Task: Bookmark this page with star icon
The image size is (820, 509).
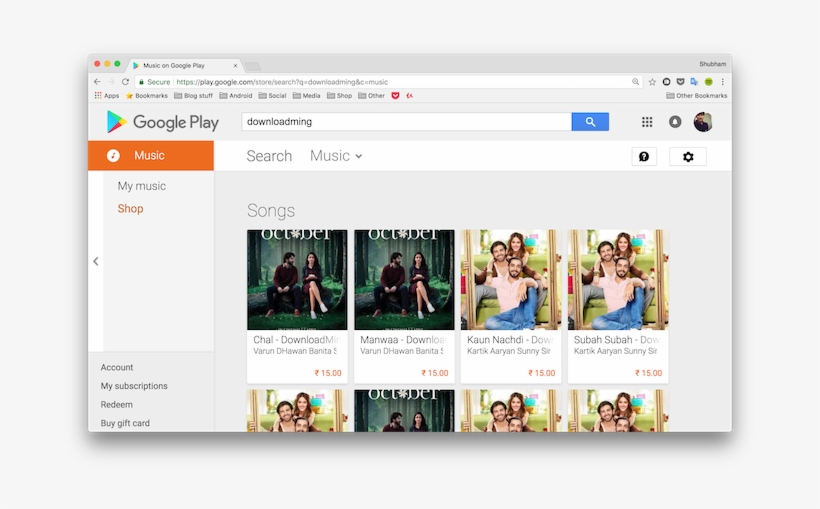Action: click(x=652, y=82)
